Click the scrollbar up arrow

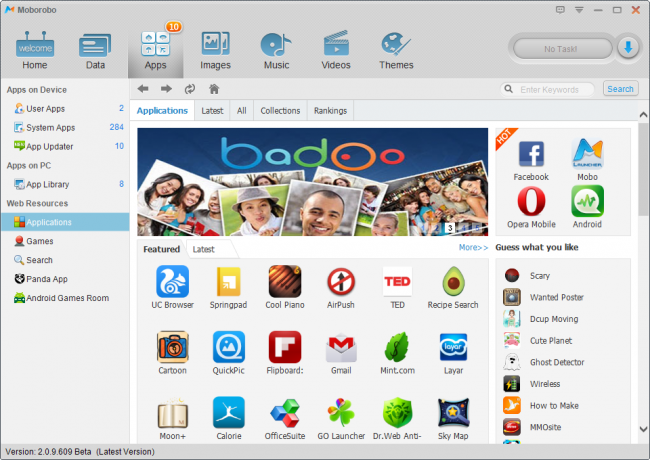(x=643, y=114)
